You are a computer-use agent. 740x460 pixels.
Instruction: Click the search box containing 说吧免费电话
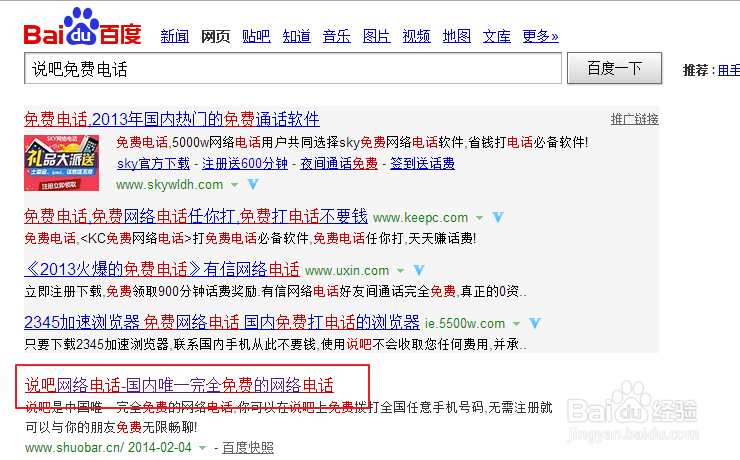point(293,68)
